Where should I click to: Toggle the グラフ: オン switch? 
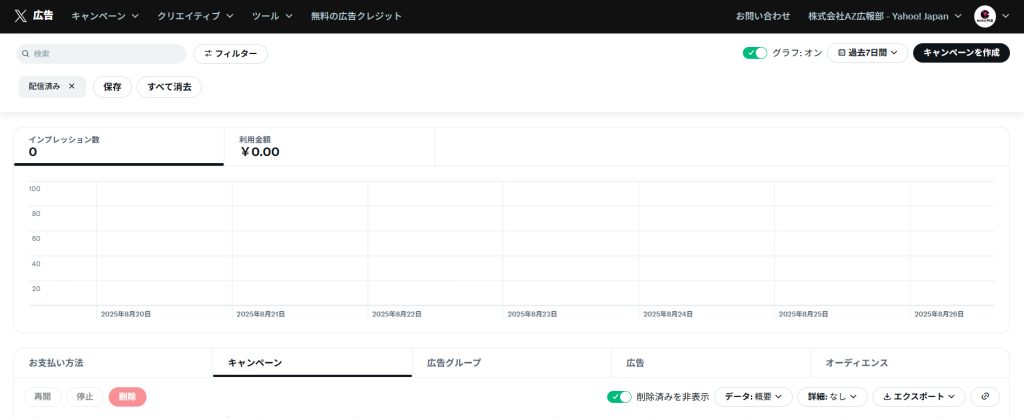(x=754, y=53)
